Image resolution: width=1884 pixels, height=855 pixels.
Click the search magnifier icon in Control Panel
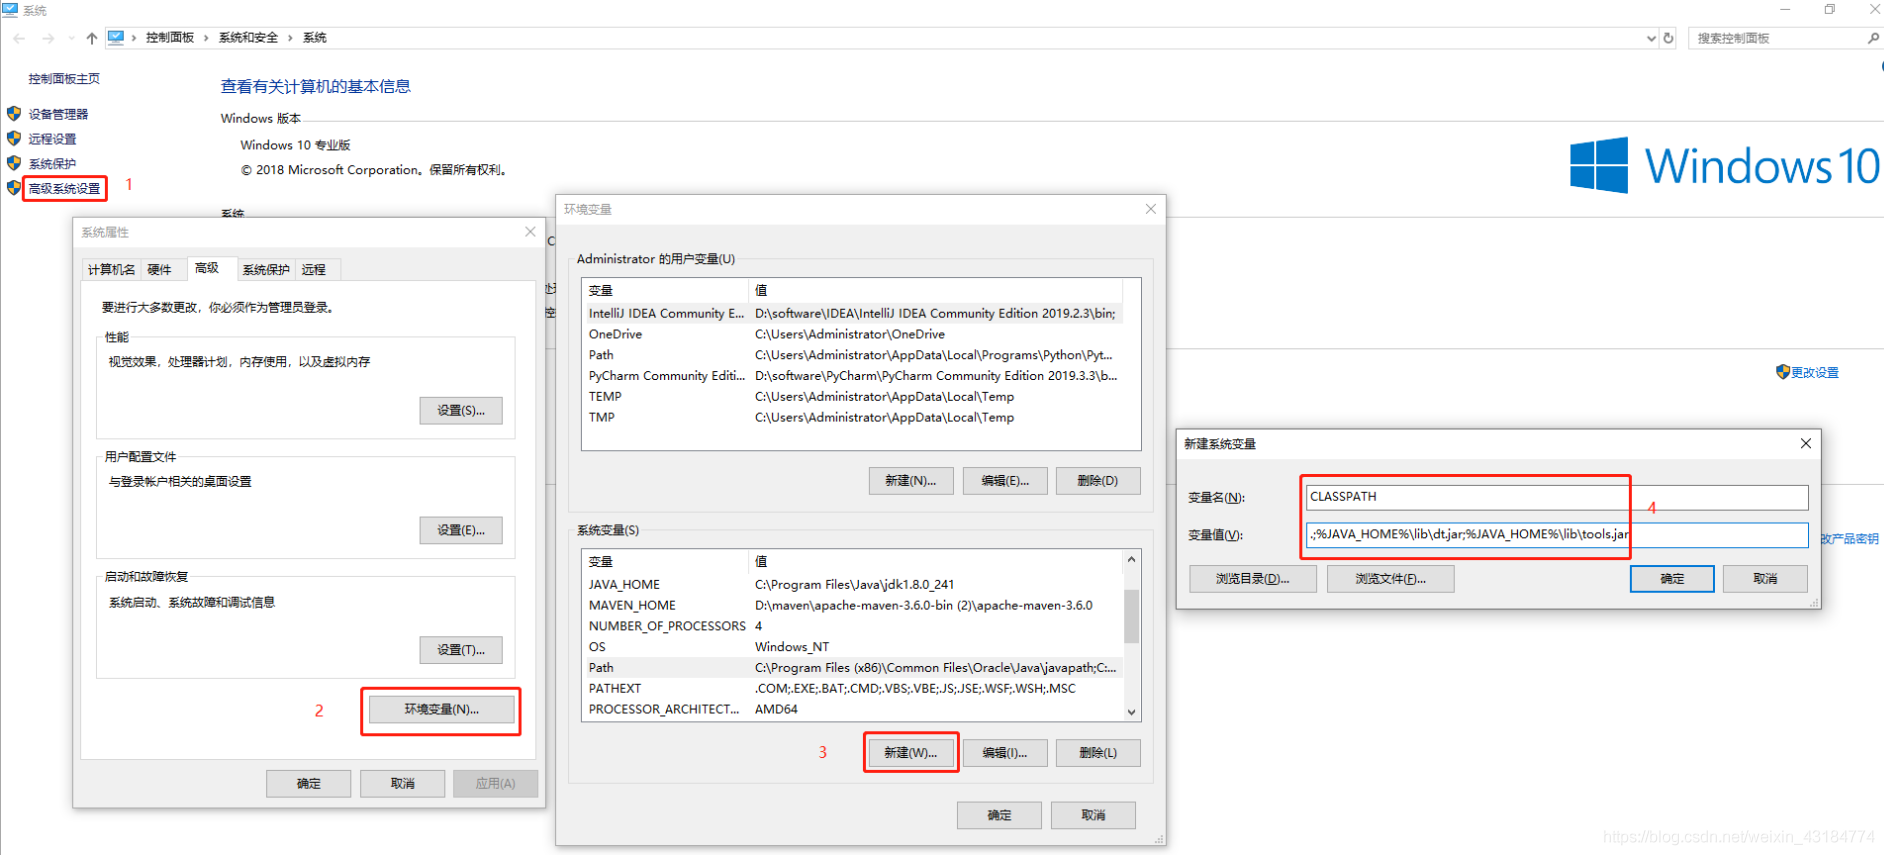click(1873, 38)
